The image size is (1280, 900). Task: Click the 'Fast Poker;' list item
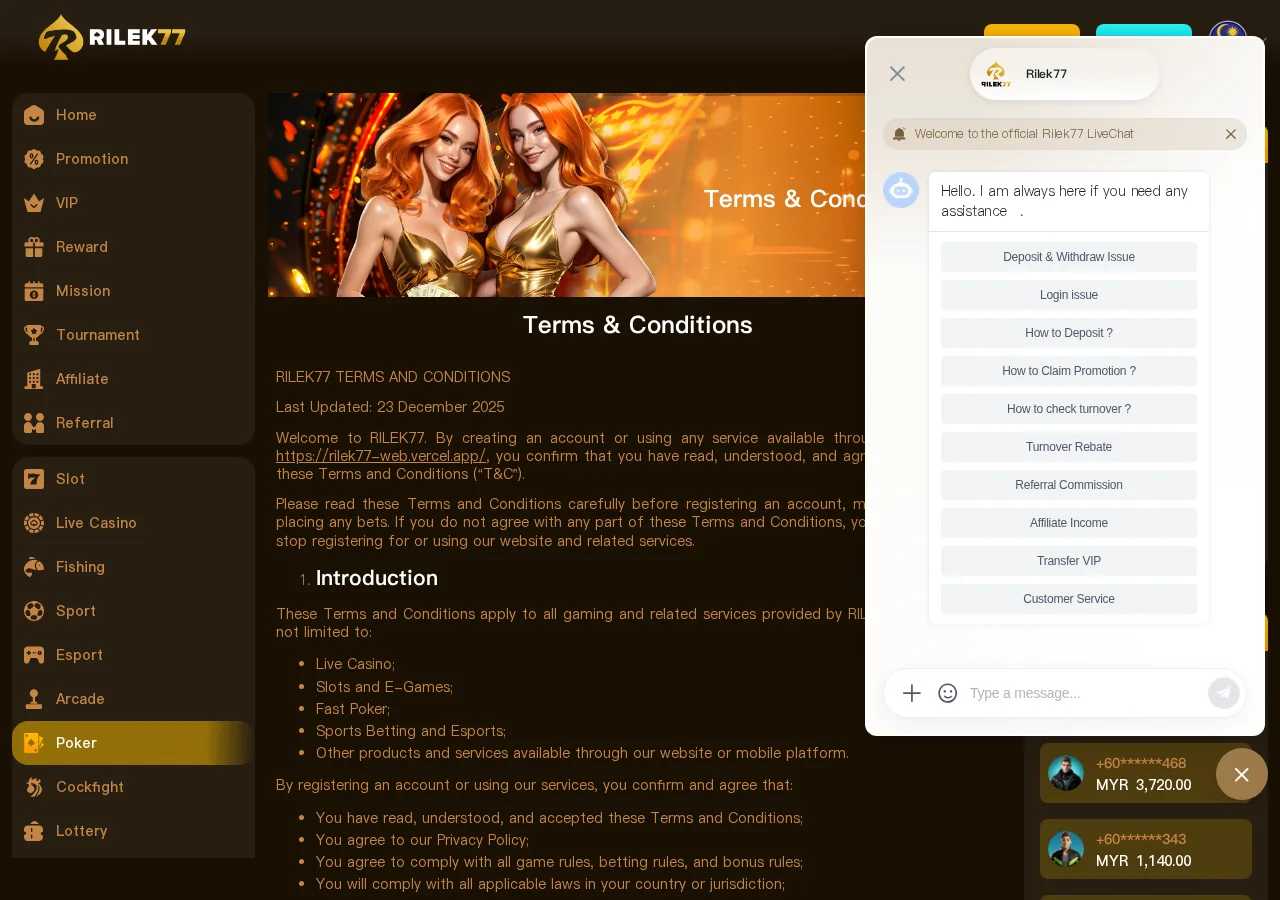click(x=353, y=709)
